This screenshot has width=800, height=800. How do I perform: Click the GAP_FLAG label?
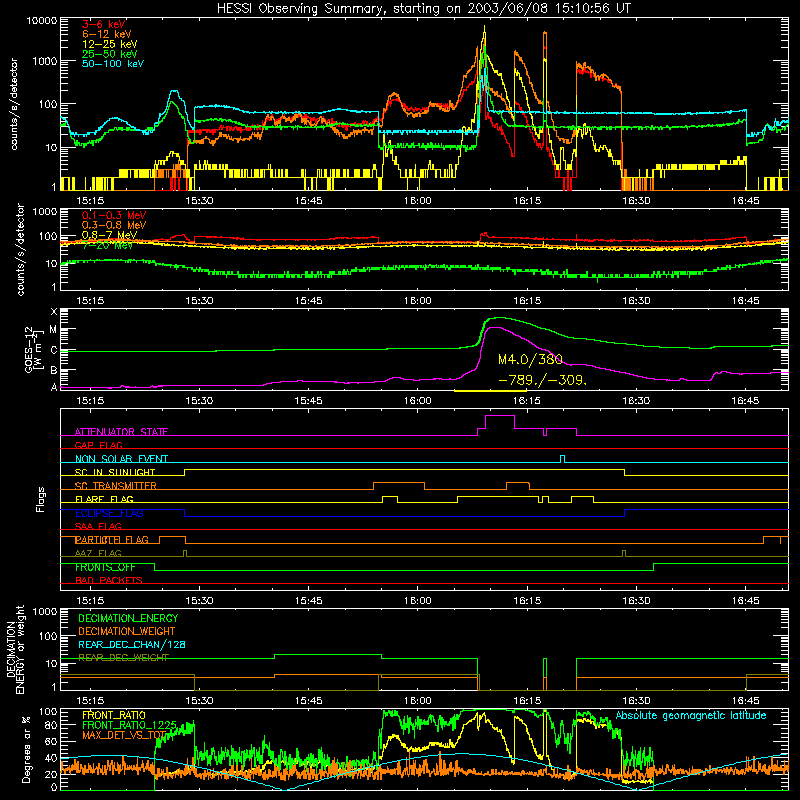[x=98, y=445]
